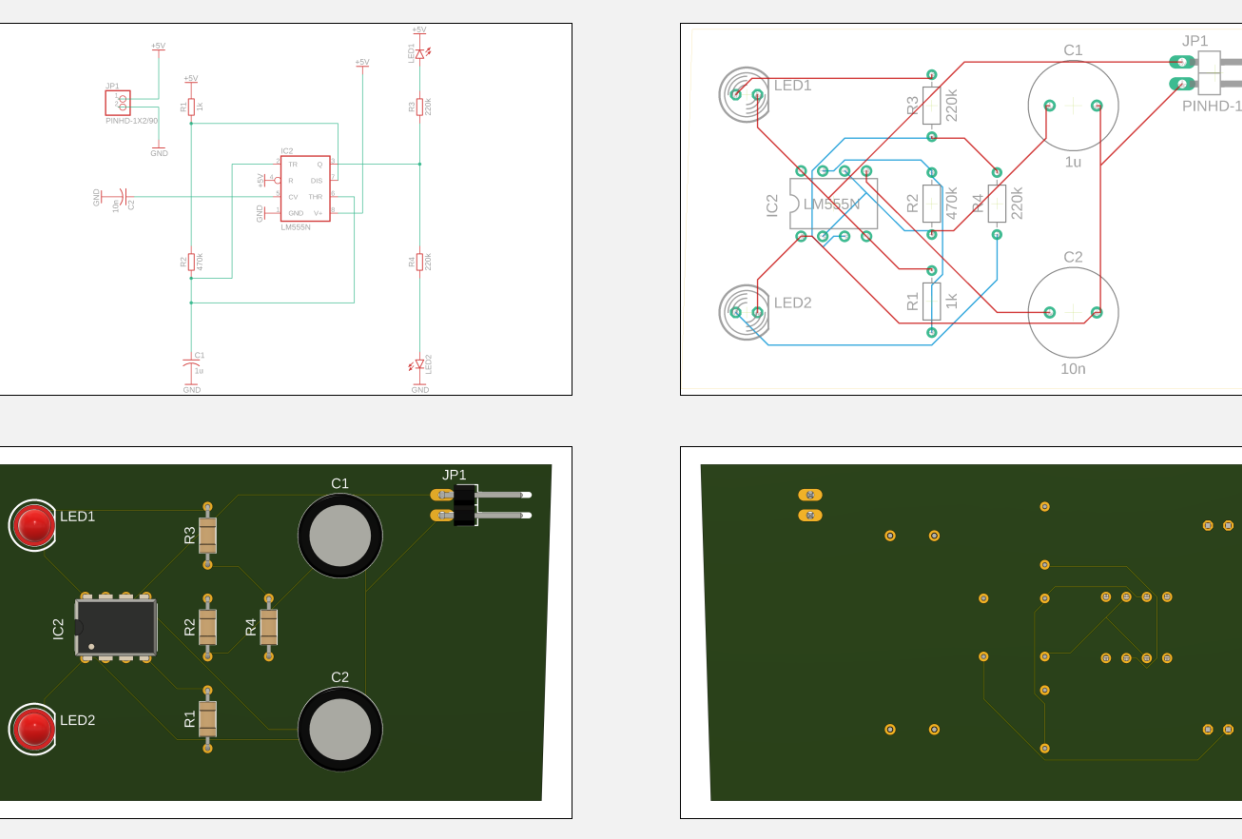Open the schematic preview thumbnail
Viewport: 1242px width, 839px height.
[x=286, y=209]
